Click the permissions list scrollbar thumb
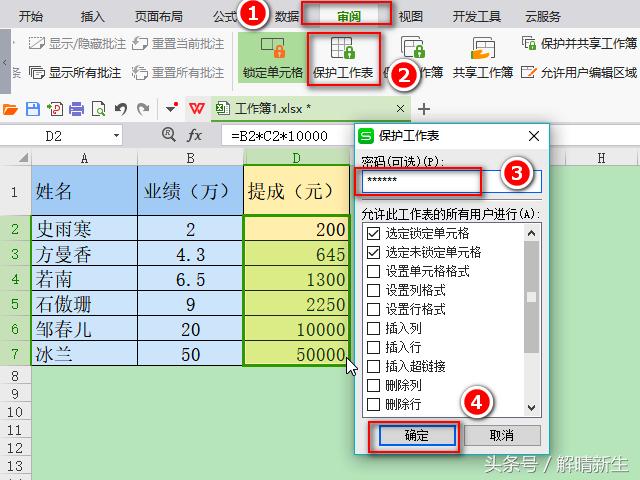The image size is (640, 480). point(531,297)
